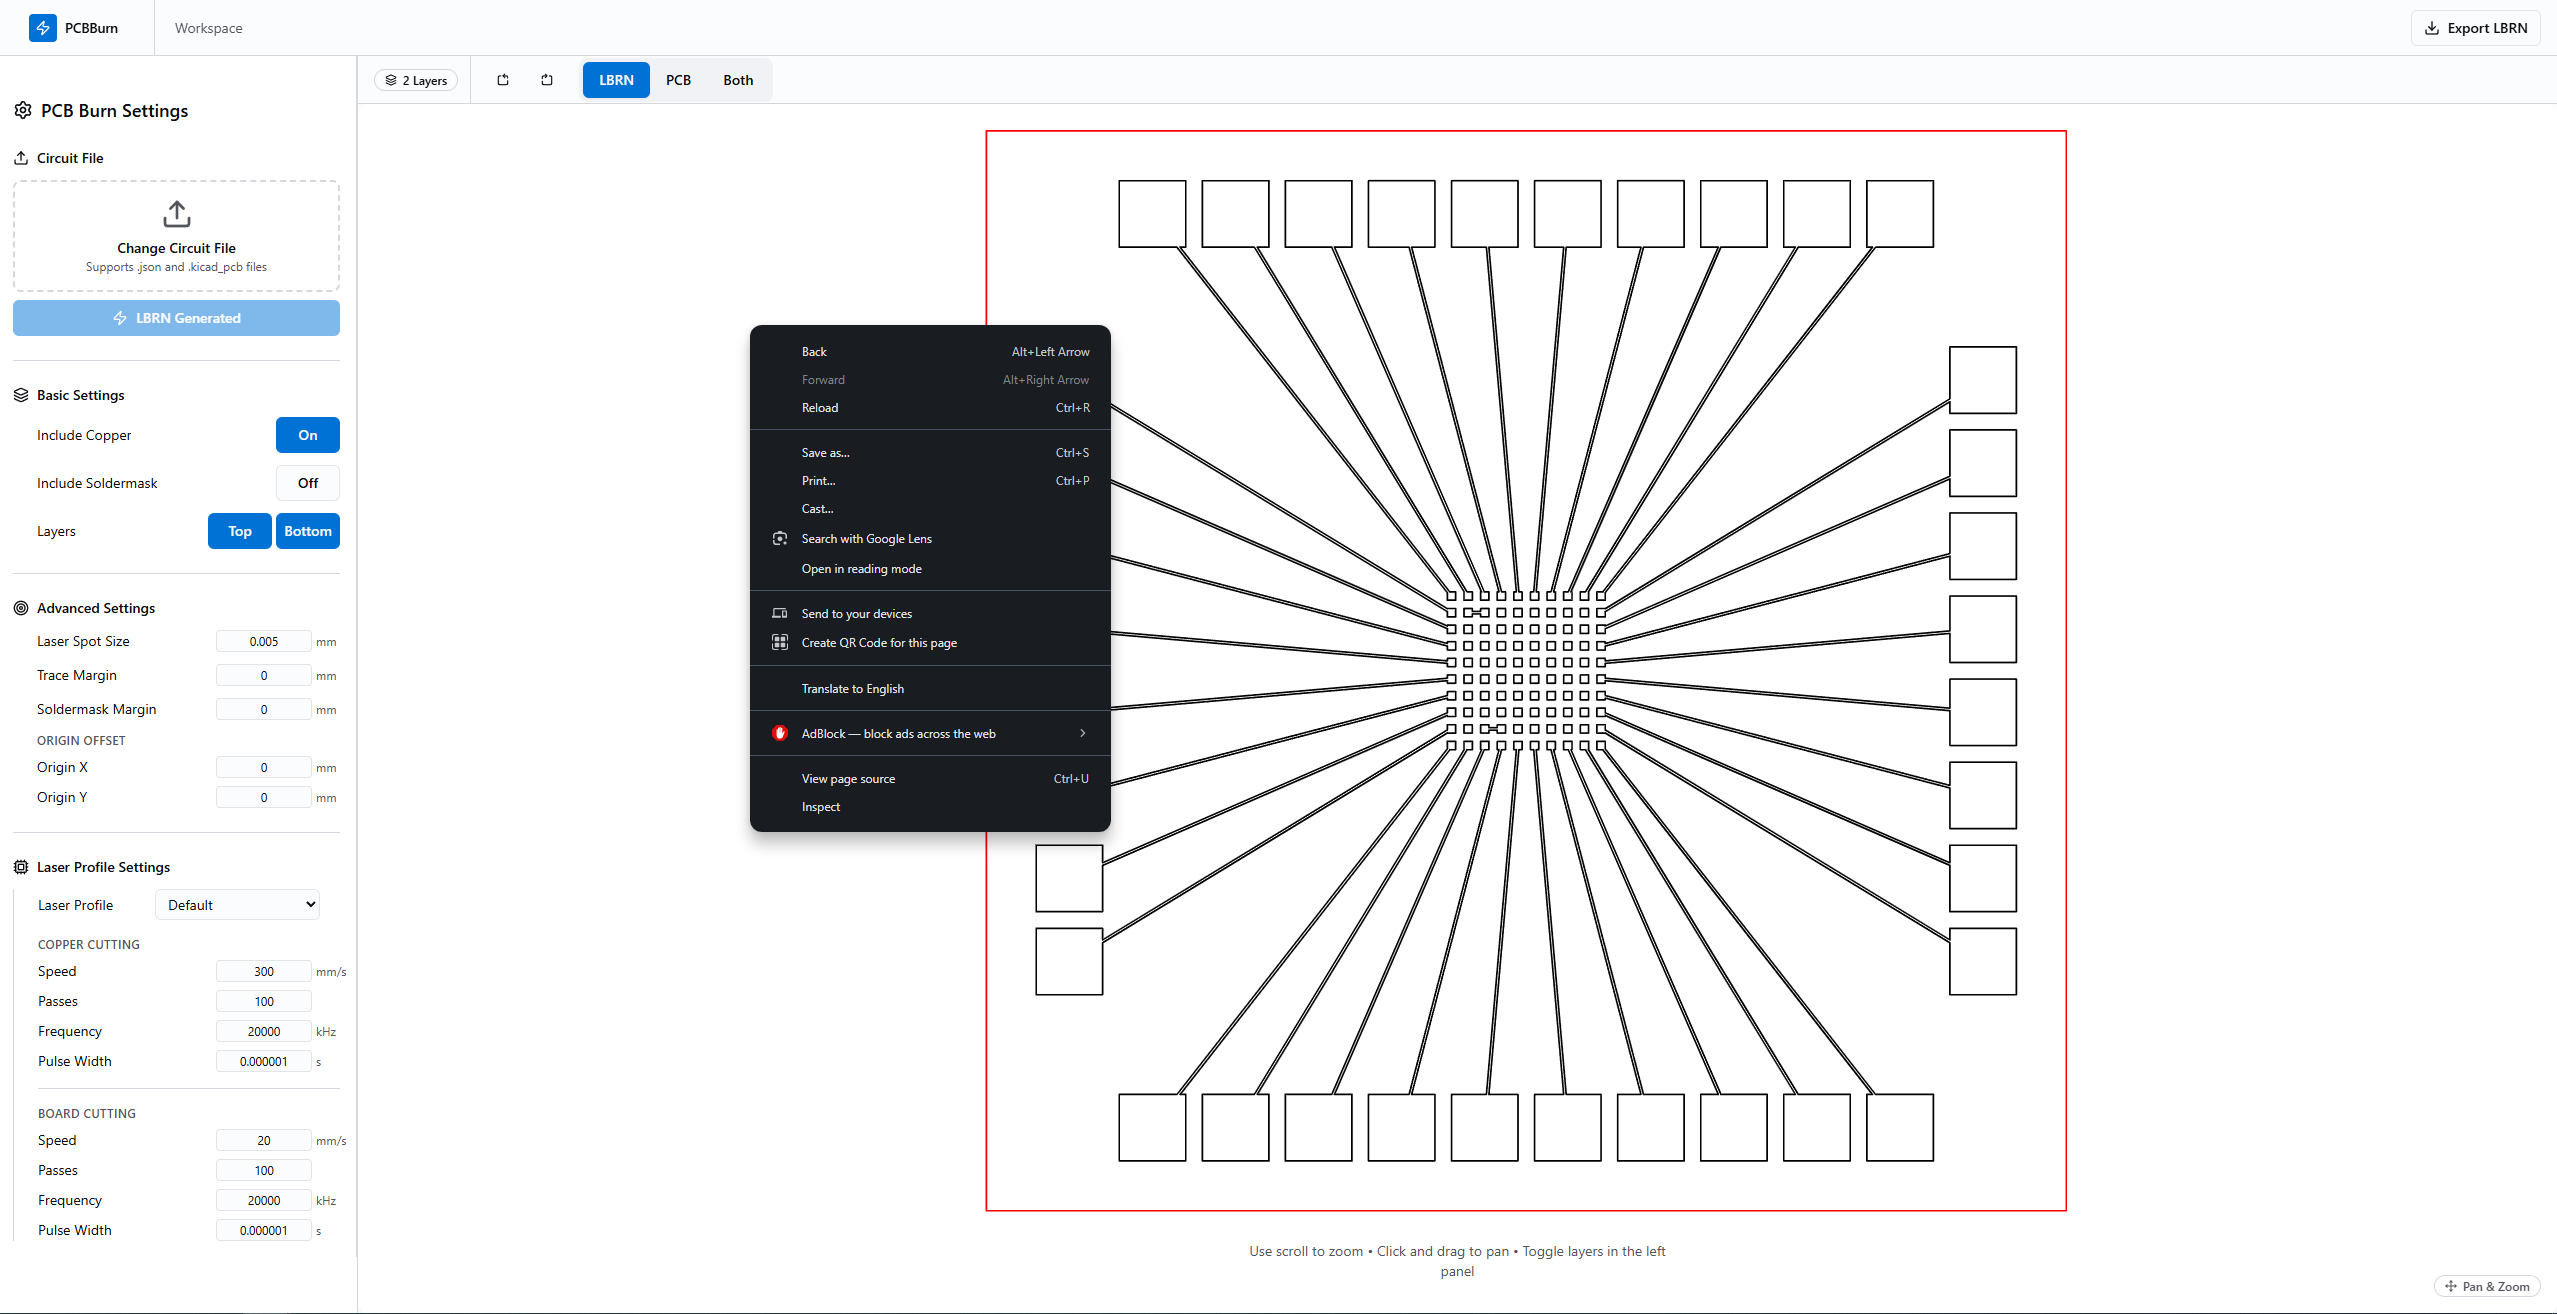Toggle Include Copper off
Image resolution: width=2557 pixels, height=1314 pixels.
[x=307, y=435]
